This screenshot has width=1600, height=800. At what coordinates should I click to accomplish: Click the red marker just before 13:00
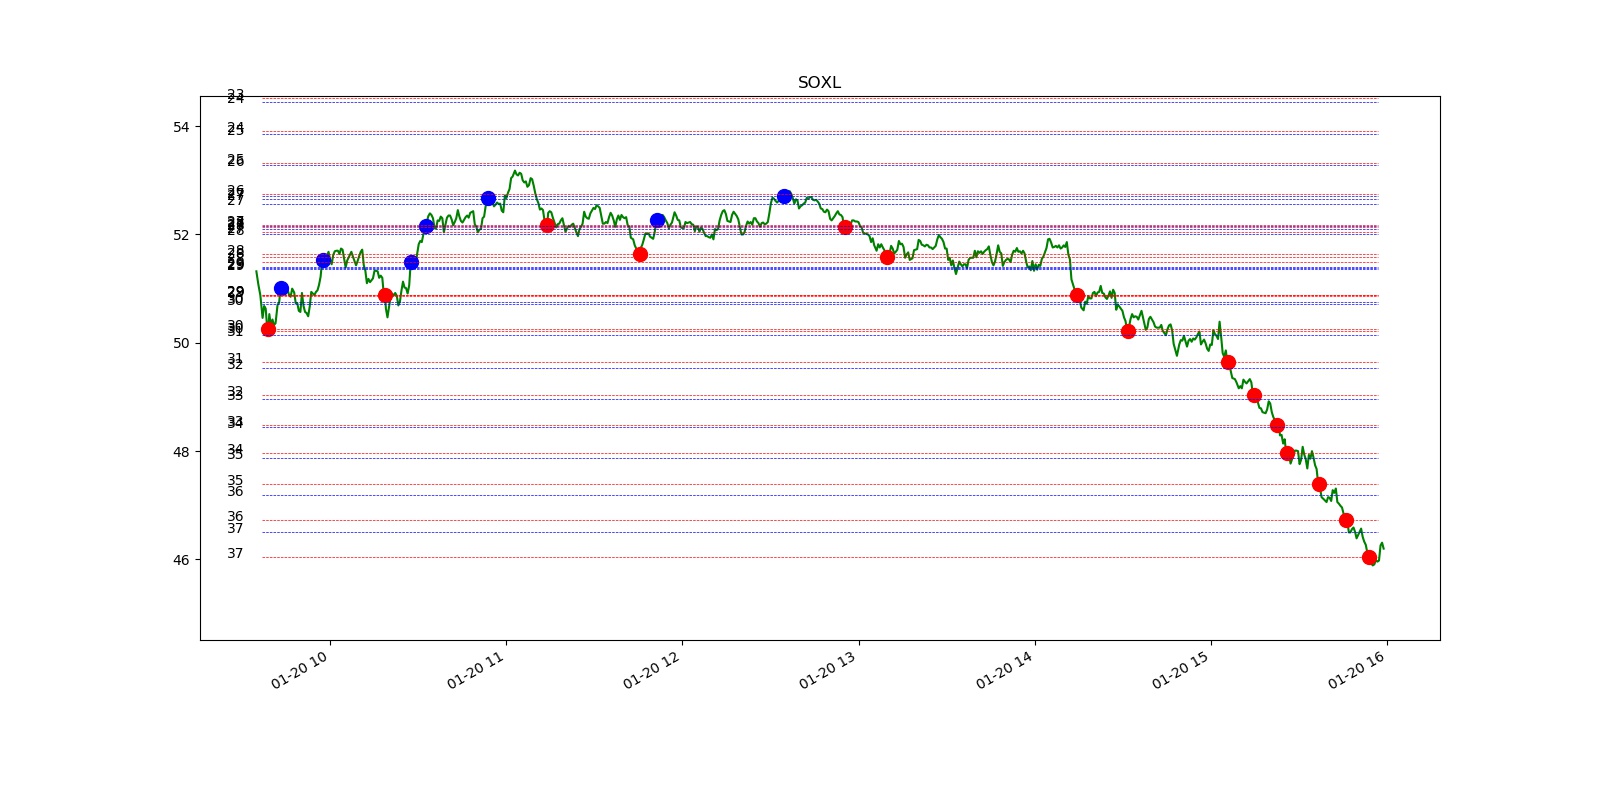(x=845, y=227)
